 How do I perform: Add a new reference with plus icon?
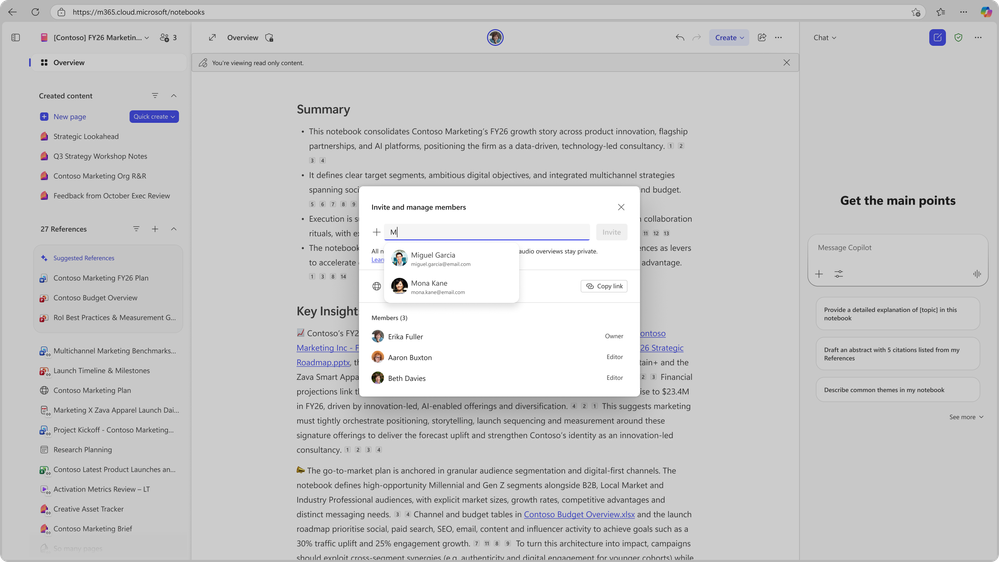(155, 229)
